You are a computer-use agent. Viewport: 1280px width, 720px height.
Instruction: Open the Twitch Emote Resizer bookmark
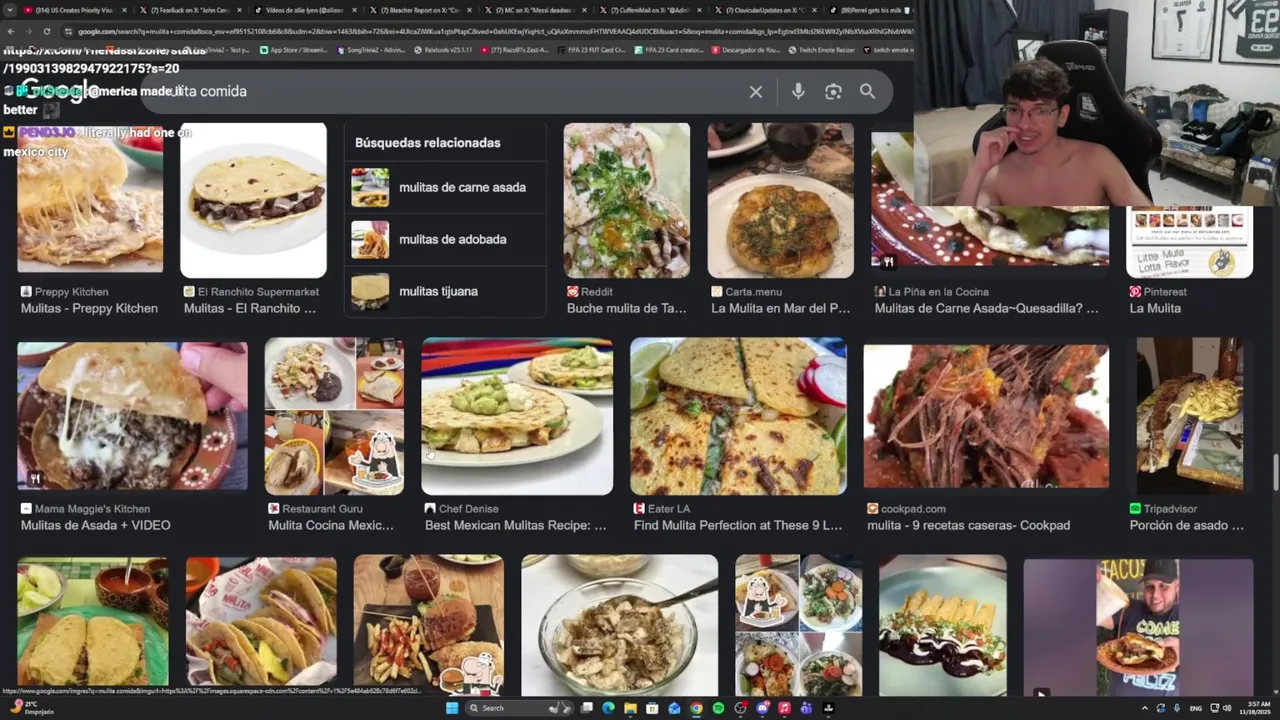pyautogui.click(x=822, y=49)
